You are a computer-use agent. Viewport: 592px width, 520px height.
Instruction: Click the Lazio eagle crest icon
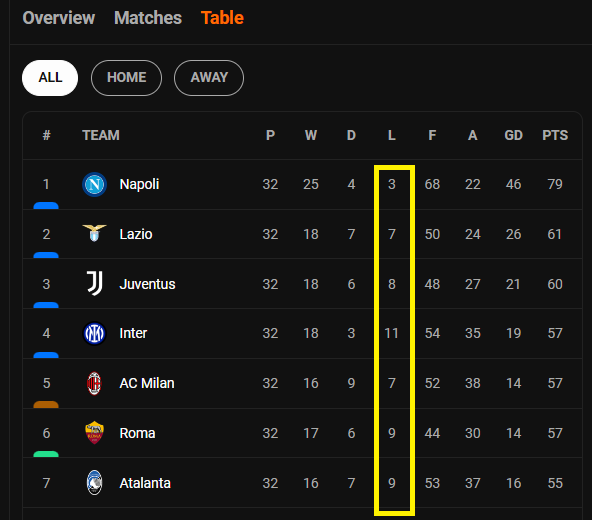94,233
